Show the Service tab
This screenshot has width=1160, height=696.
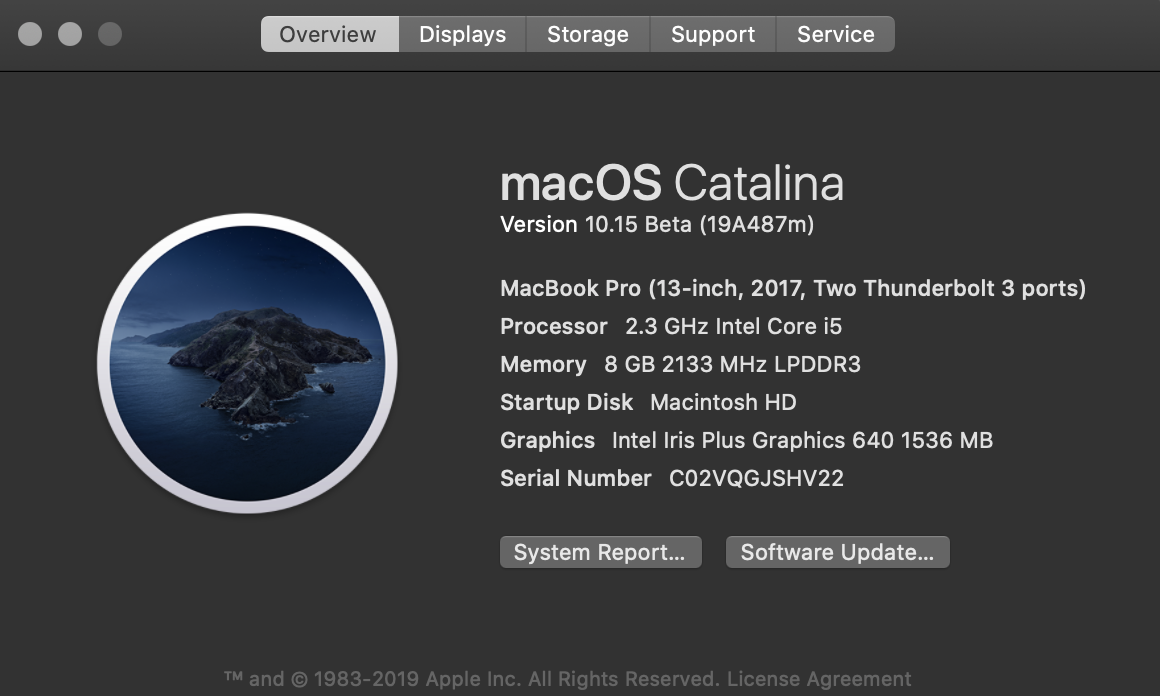pyautogui.click(x=835, y=34)
